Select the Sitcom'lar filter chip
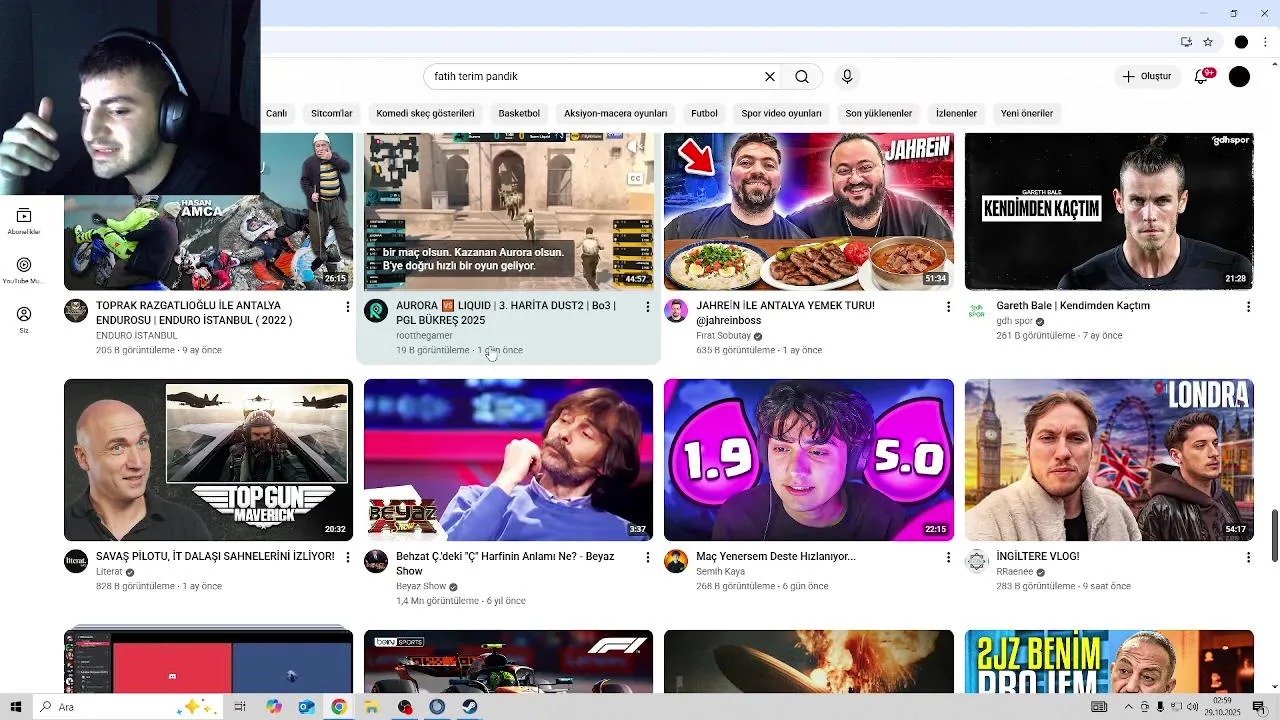The height and width of the screenshot is (720, 1280). pos(331,113)
